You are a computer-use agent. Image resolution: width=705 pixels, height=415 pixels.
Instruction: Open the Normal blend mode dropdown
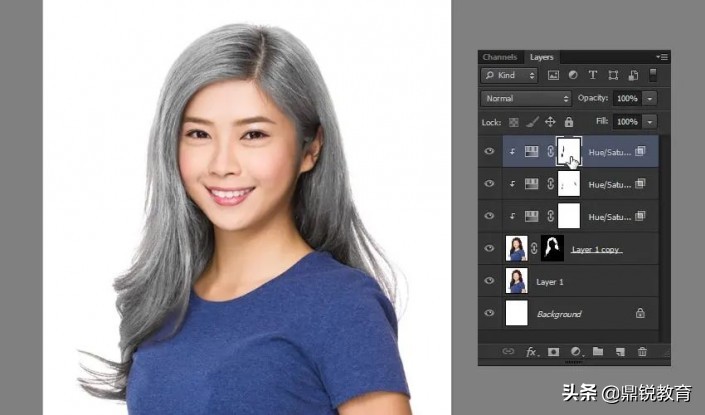(x=526, y=98)
